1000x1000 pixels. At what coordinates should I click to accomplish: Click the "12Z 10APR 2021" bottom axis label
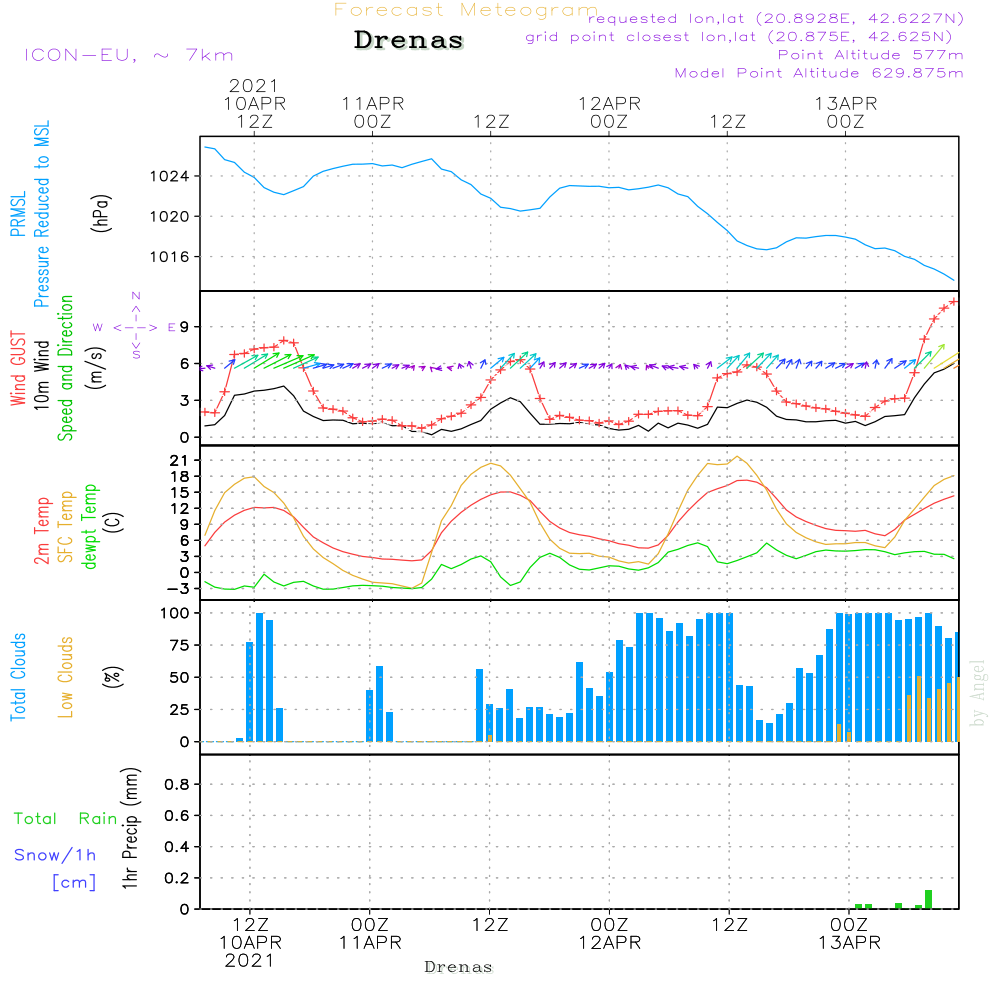tap(250, 943)
